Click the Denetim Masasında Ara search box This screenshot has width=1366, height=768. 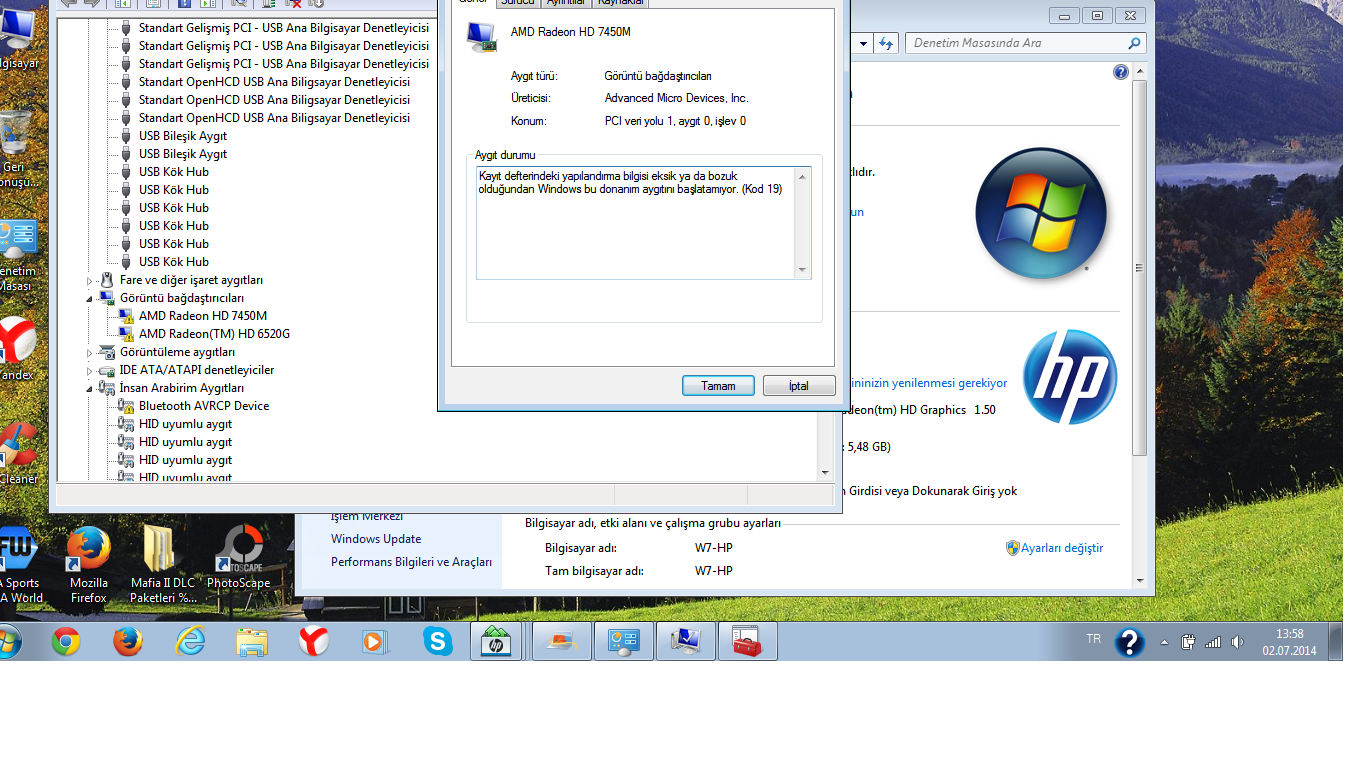1015,43
